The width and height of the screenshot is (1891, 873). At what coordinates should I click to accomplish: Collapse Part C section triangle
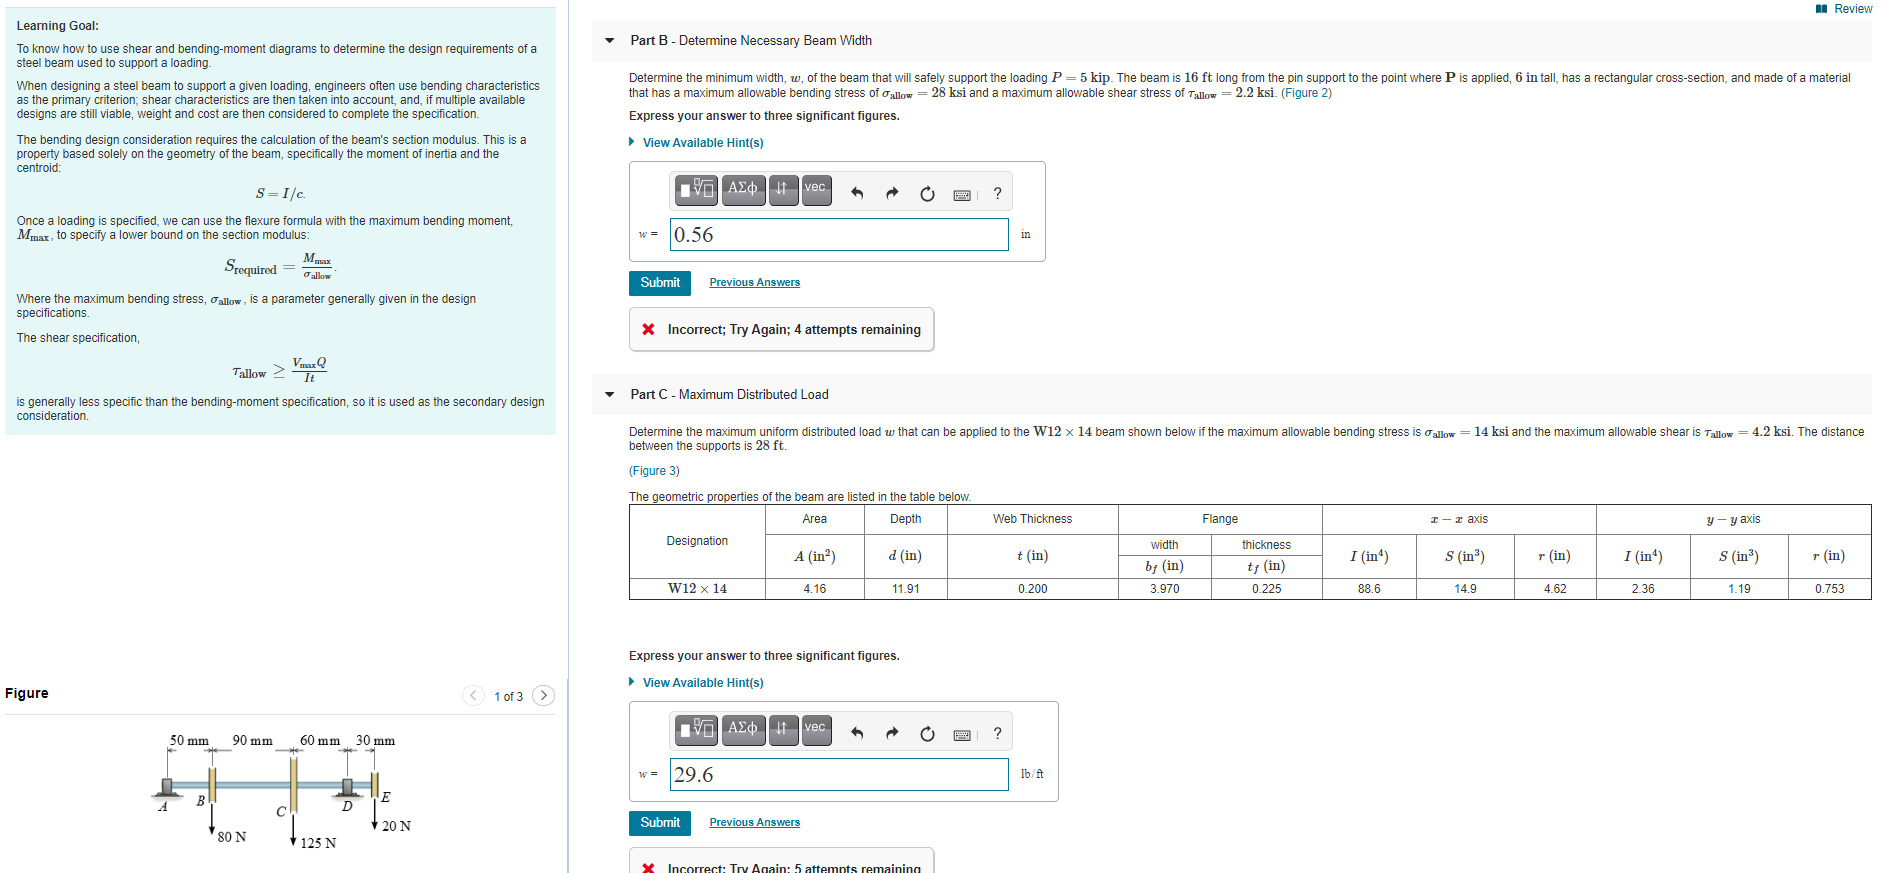click(x=609, y=395)
